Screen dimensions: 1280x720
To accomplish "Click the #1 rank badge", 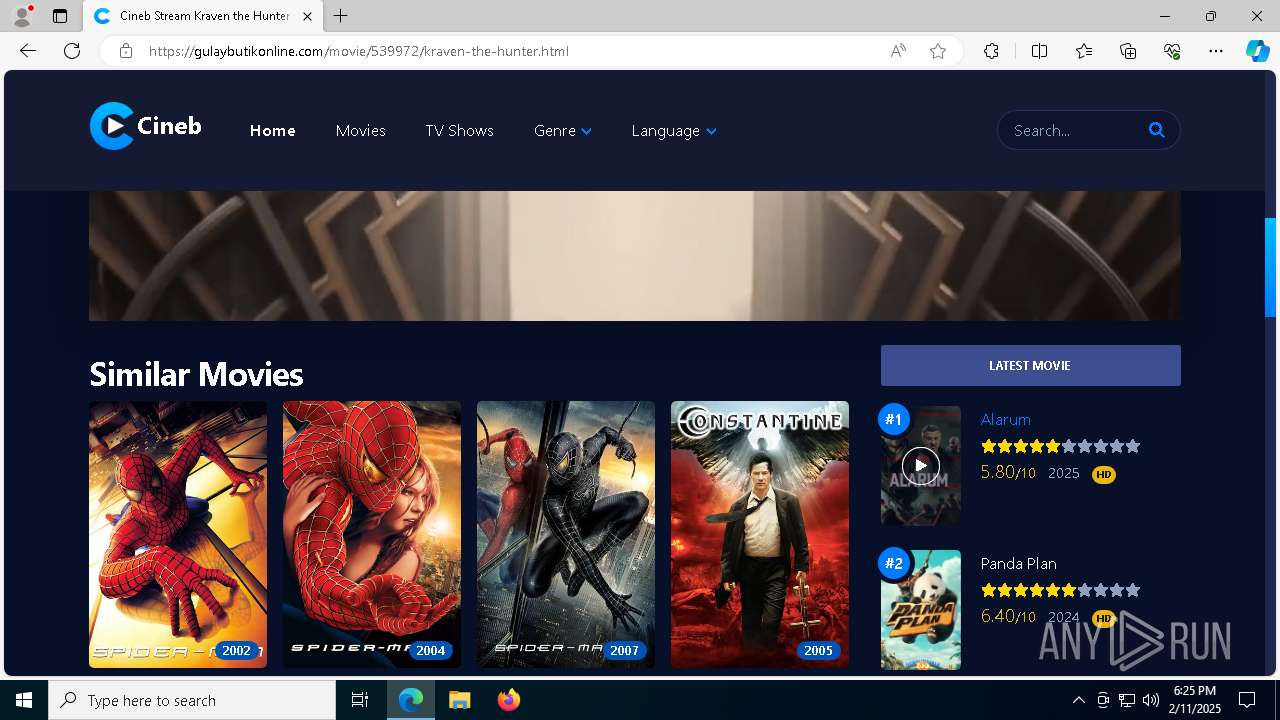I will click(894, 419).
